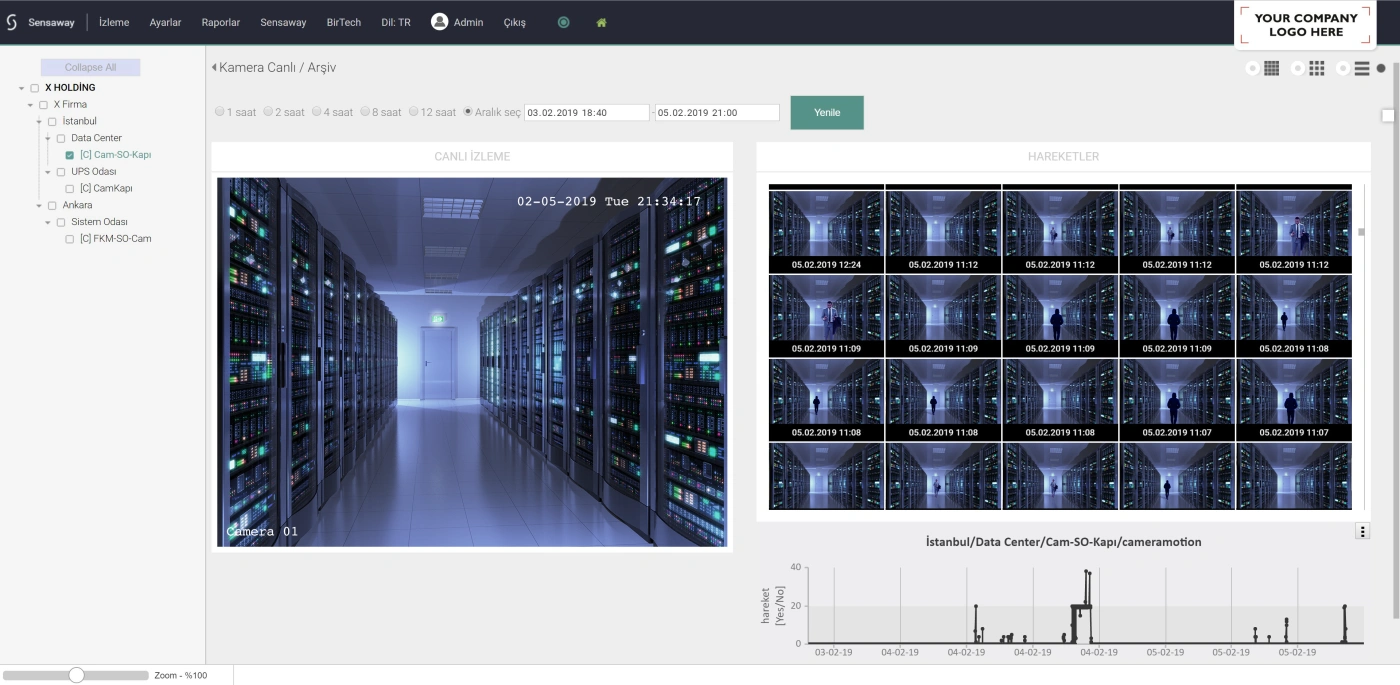Switch to dense grid view icon
Viewport: 1400px width, 685px height.
pos(1272,68)
